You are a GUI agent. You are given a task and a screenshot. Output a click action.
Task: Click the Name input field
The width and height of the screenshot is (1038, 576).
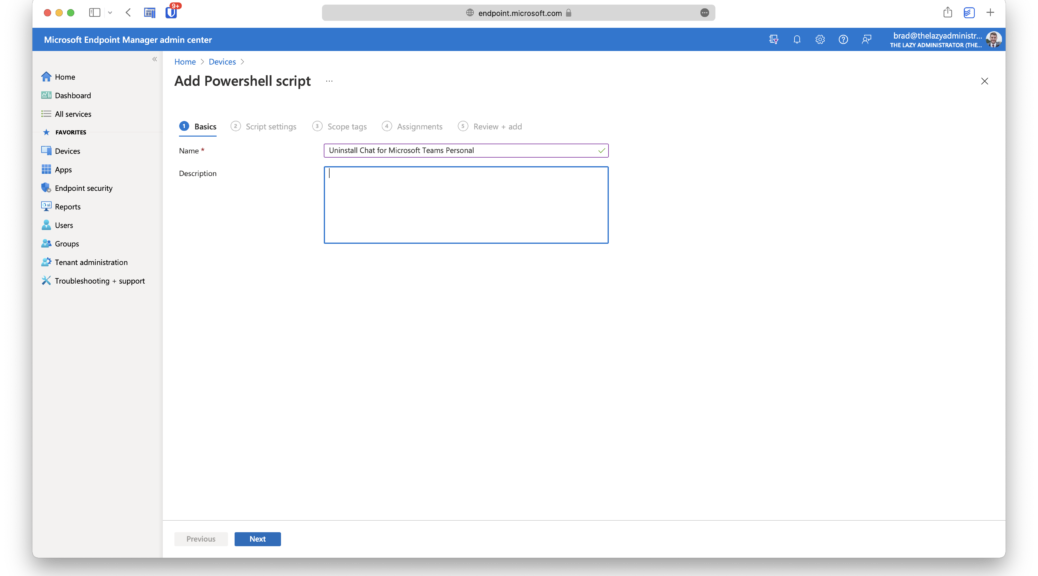click(x=466, y=150)
